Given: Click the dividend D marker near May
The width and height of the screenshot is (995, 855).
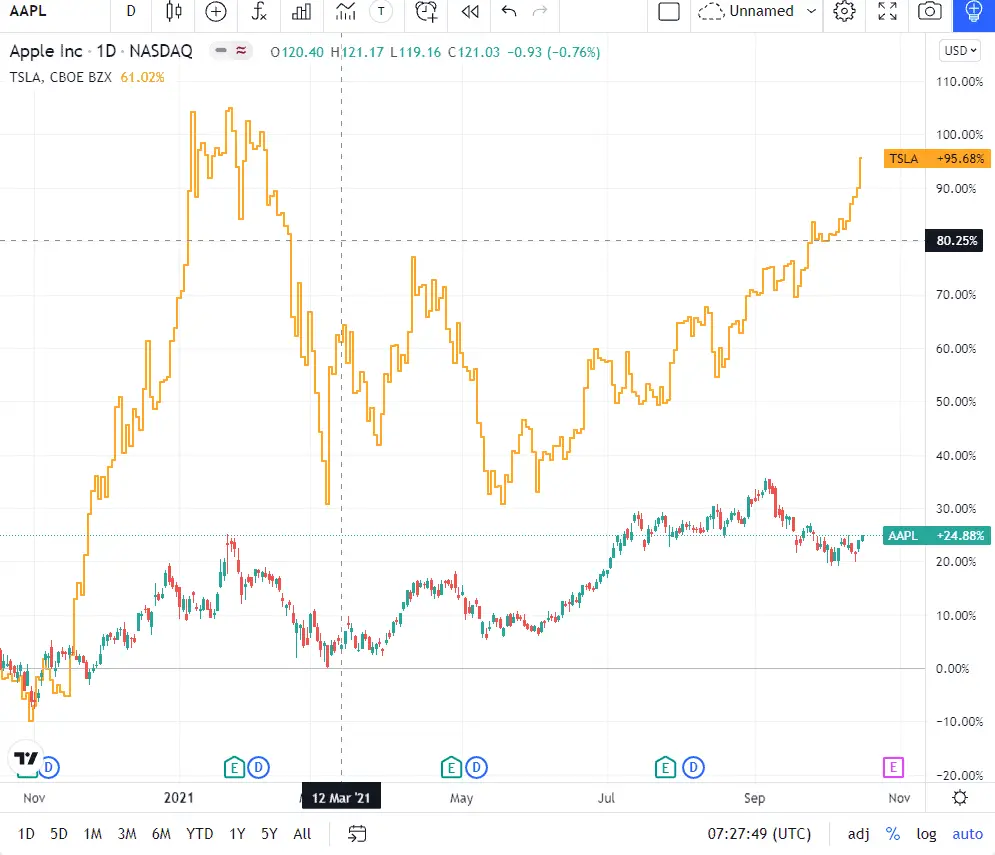Looking at the screenshot, I should [x=477, y=767].
